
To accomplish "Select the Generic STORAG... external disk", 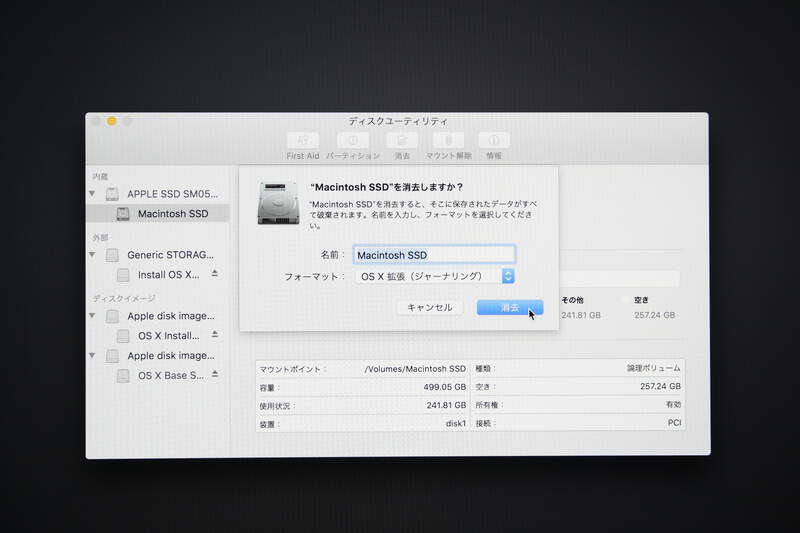I will coord(170,255).
